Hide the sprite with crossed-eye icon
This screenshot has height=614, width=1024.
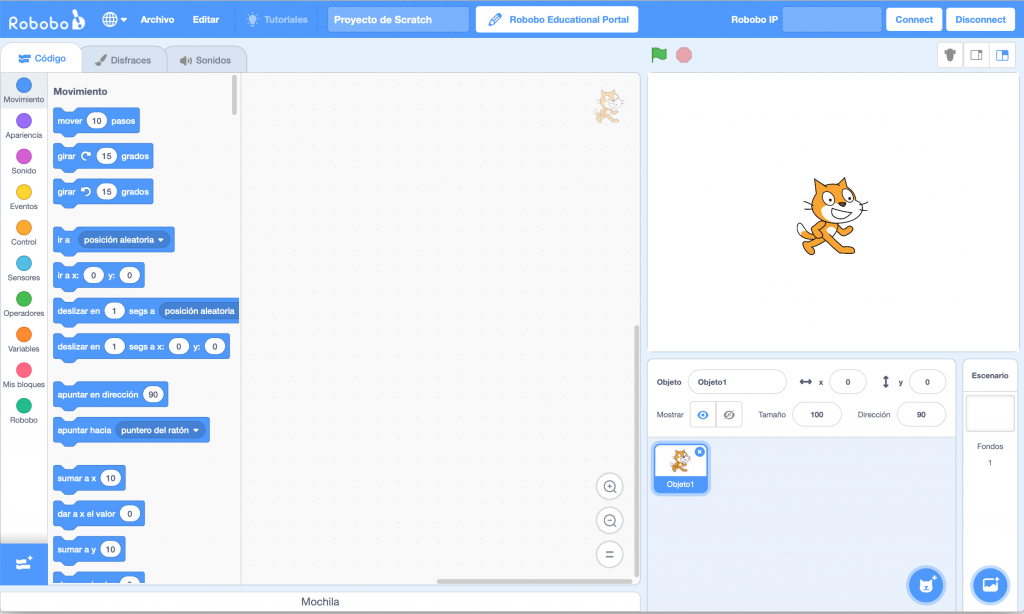tap(729, 414)
